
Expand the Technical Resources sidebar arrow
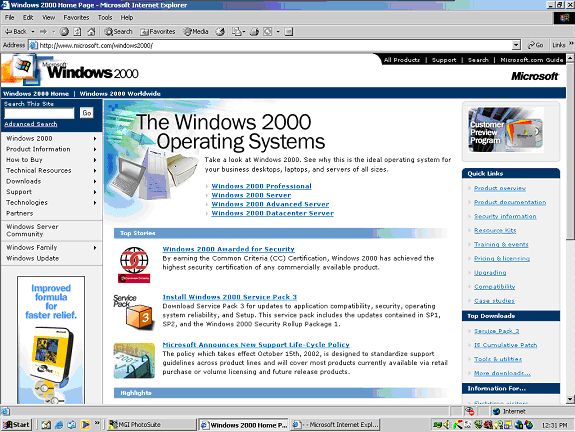pos(95,171)
